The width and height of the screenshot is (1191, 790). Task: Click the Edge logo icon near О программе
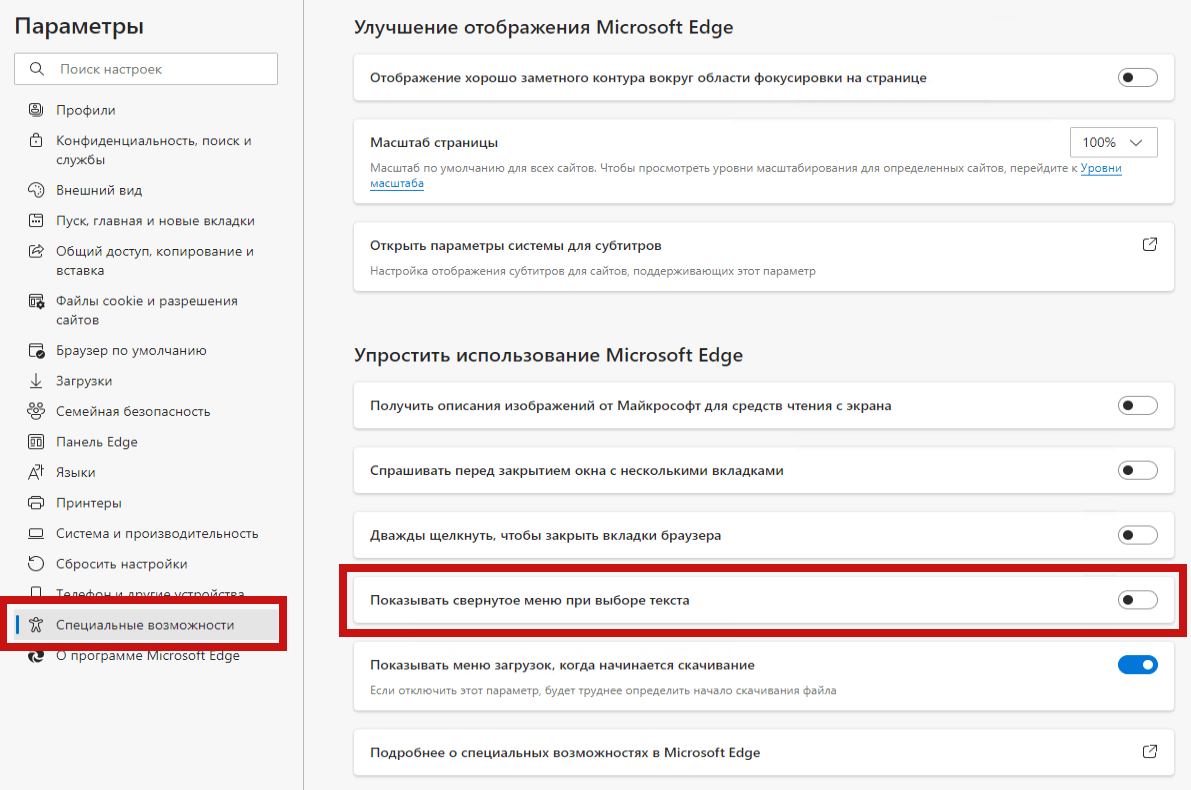(36, 656)
